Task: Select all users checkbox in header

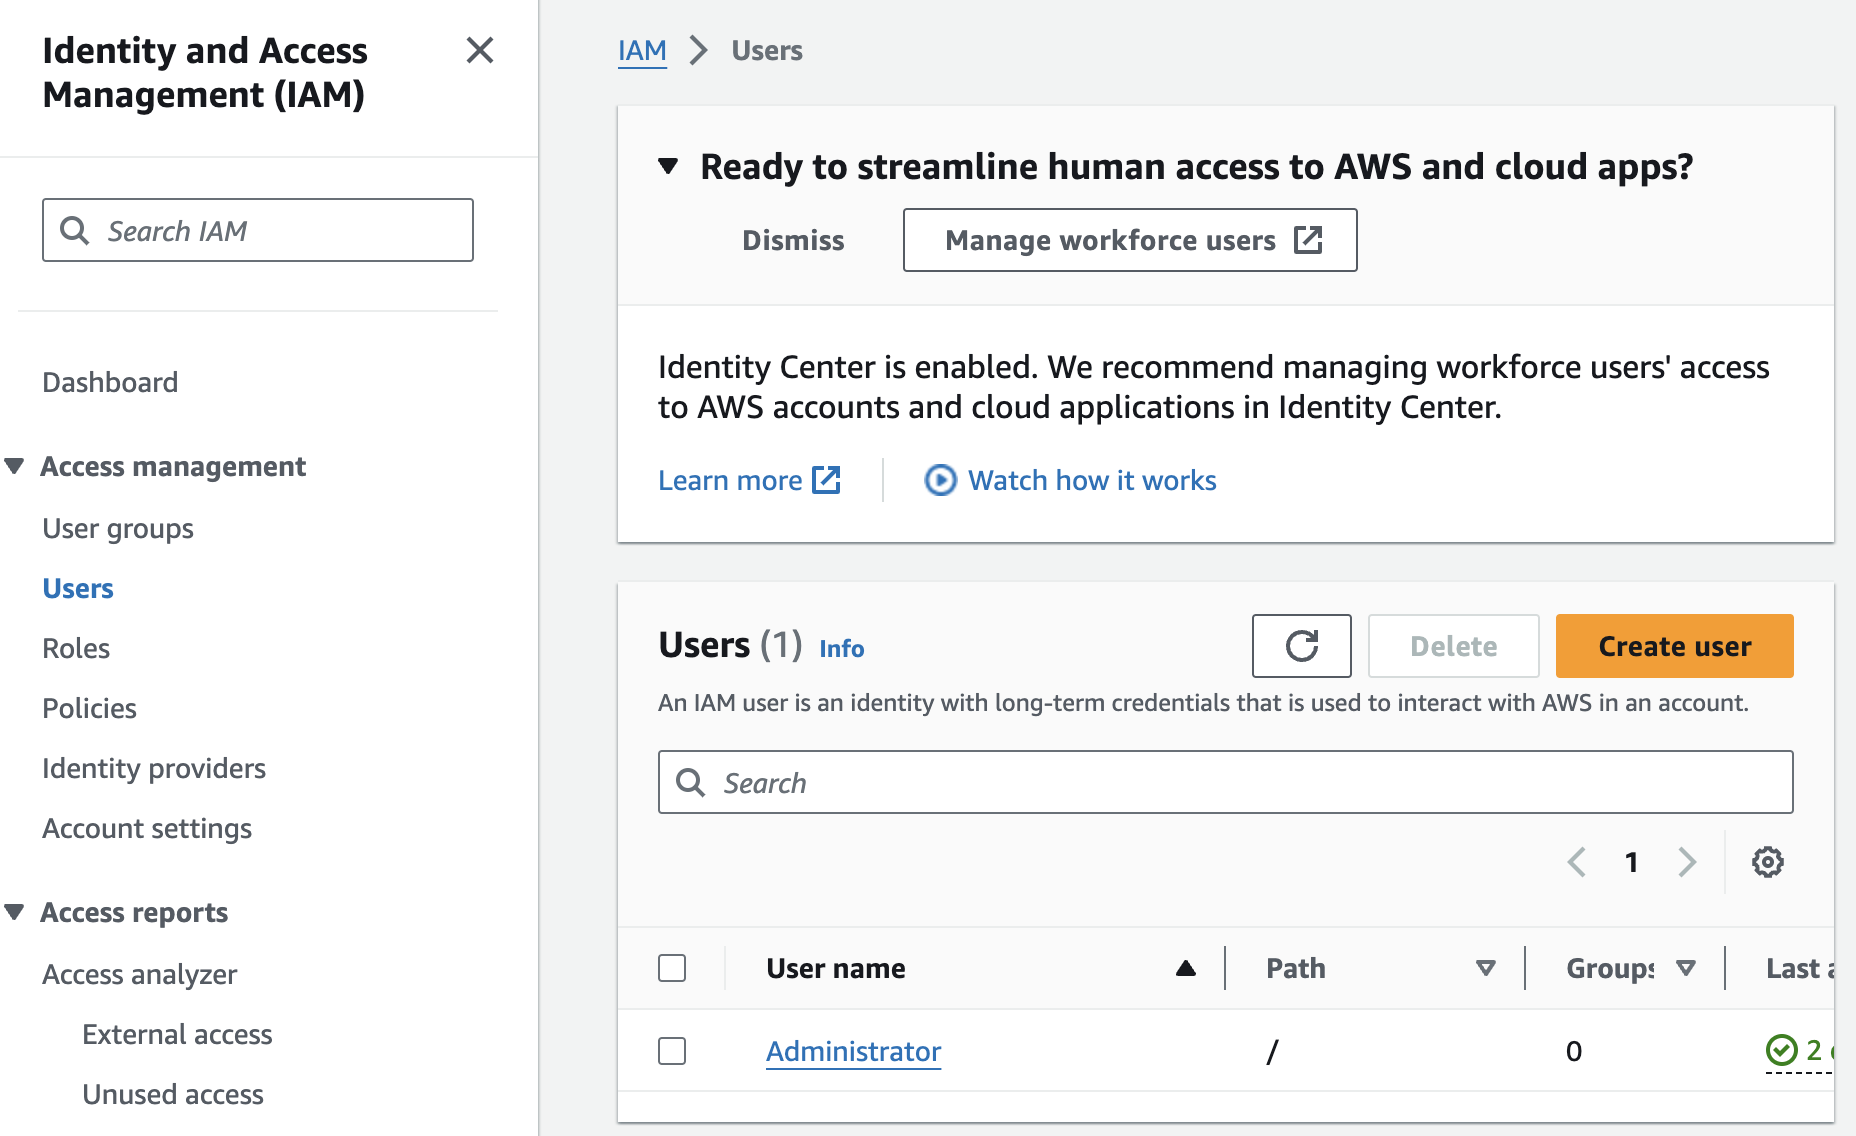Action: (x=672, y=968)
